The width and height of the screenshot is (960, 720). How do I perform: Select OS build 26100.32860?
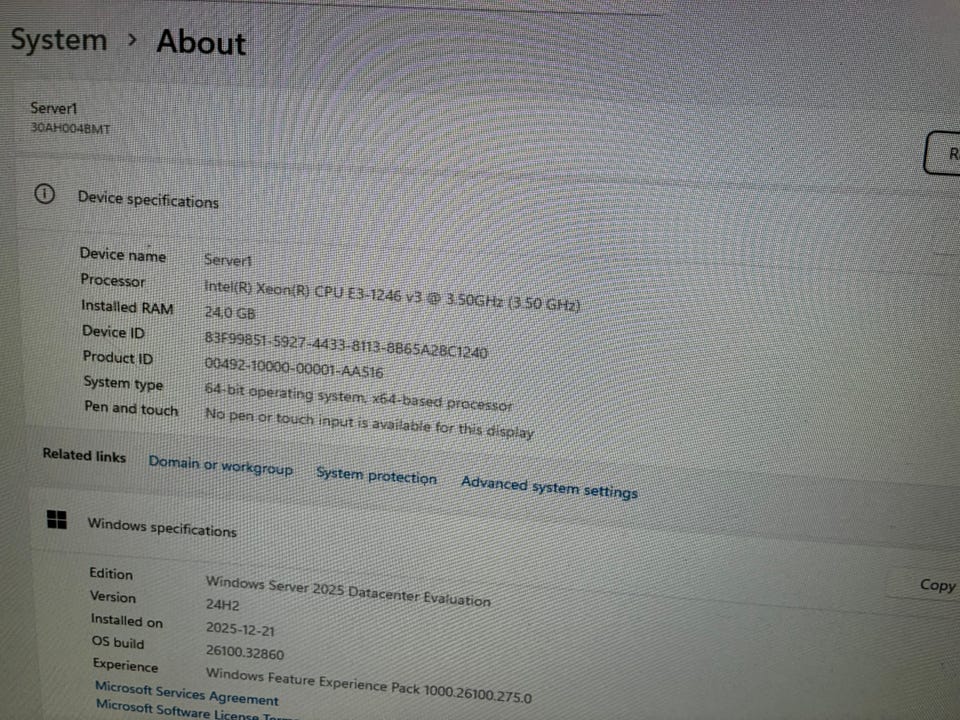pos(245,653)
